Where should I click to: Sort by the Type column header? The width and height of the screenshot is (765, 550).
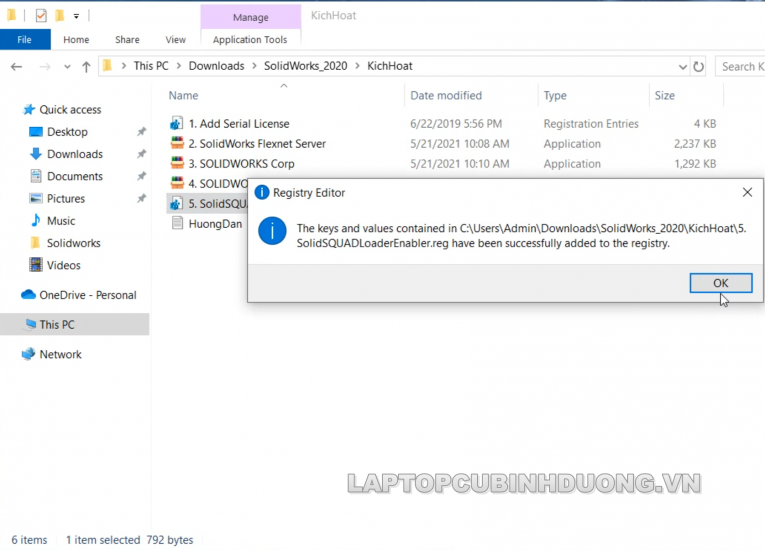pos(555,95)
